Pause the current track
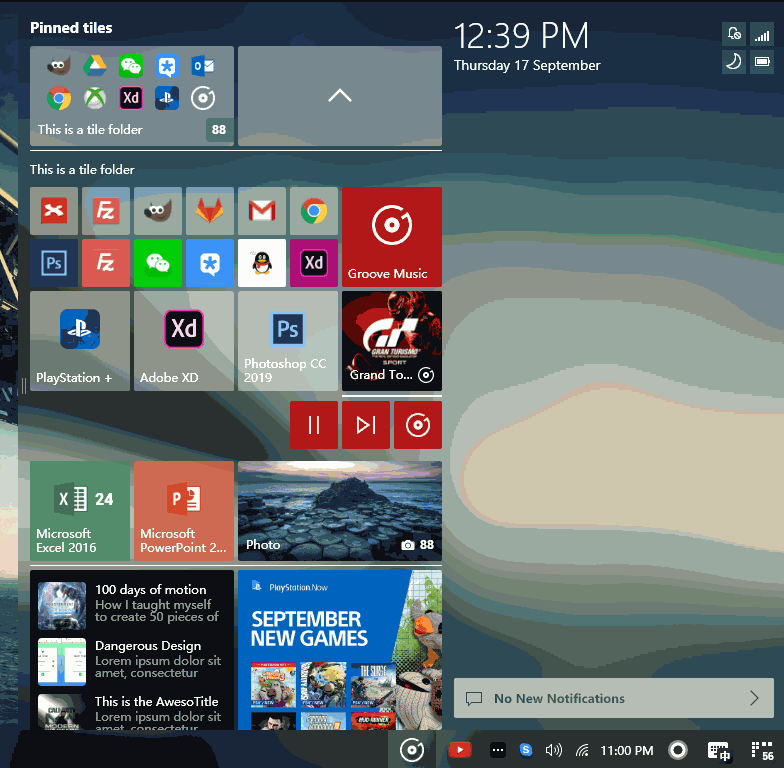The image size is (784, 768). (x=314, y=425)
